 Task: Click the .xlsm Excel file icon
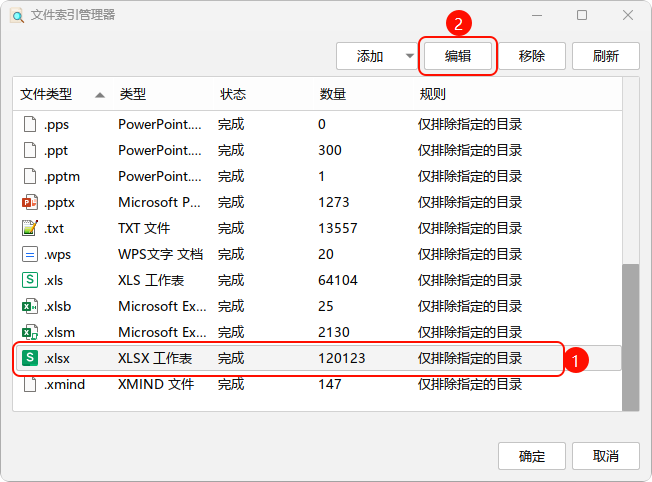click(x=29, y=332)
